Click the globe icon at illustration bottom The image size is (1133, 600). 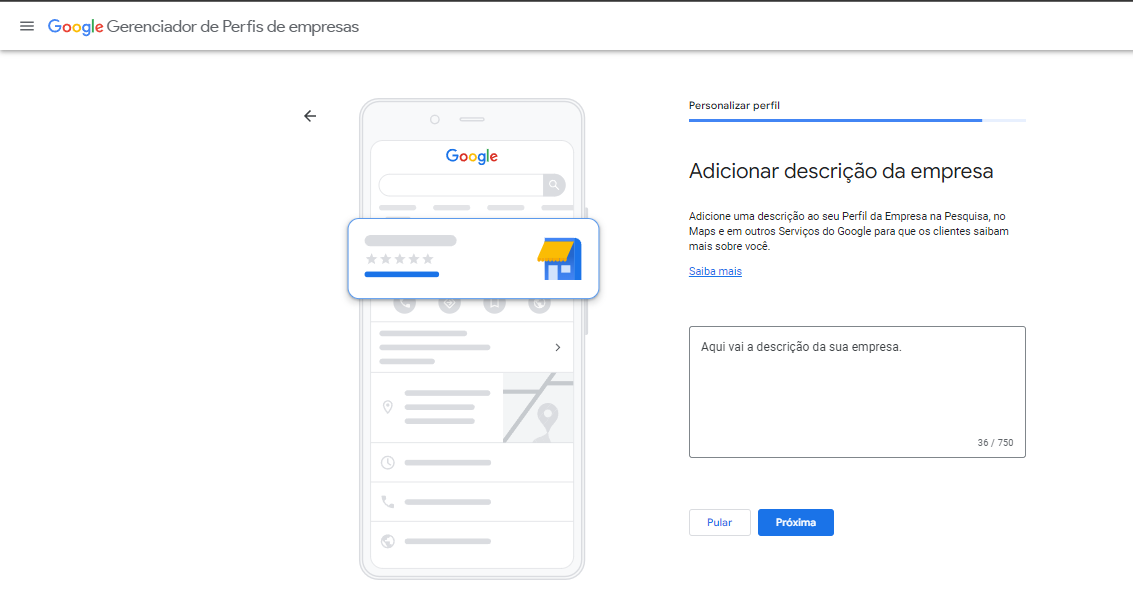[x=388, y=541]
